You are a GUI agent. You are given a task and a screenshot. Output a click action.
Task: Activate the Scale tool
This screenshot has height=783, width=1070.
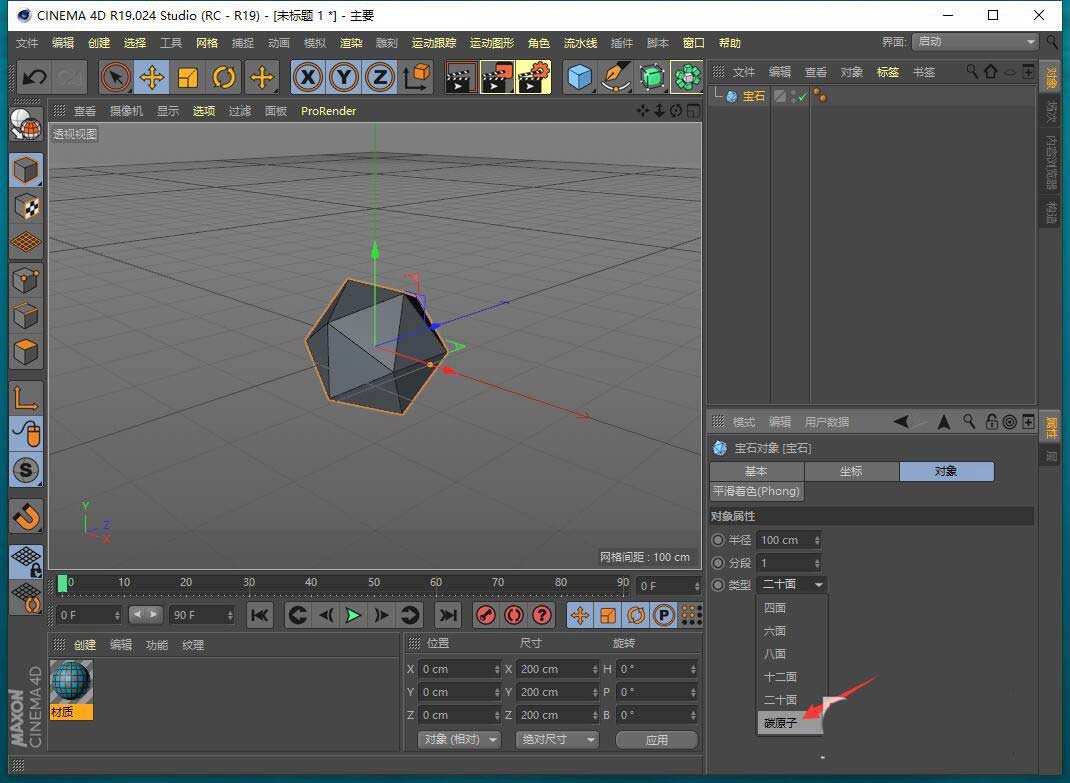[x=188, y=77]
